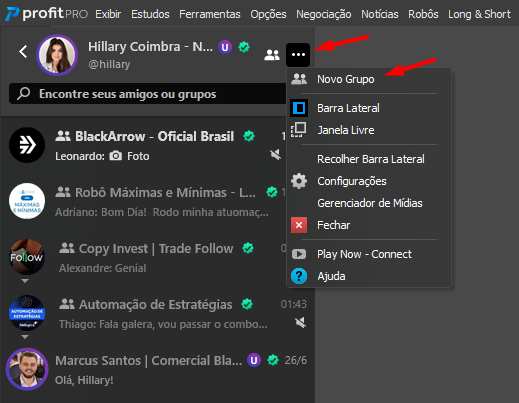
Task: Open Copy Invest Trade Follow avatar
Action: tap(27, 257)
